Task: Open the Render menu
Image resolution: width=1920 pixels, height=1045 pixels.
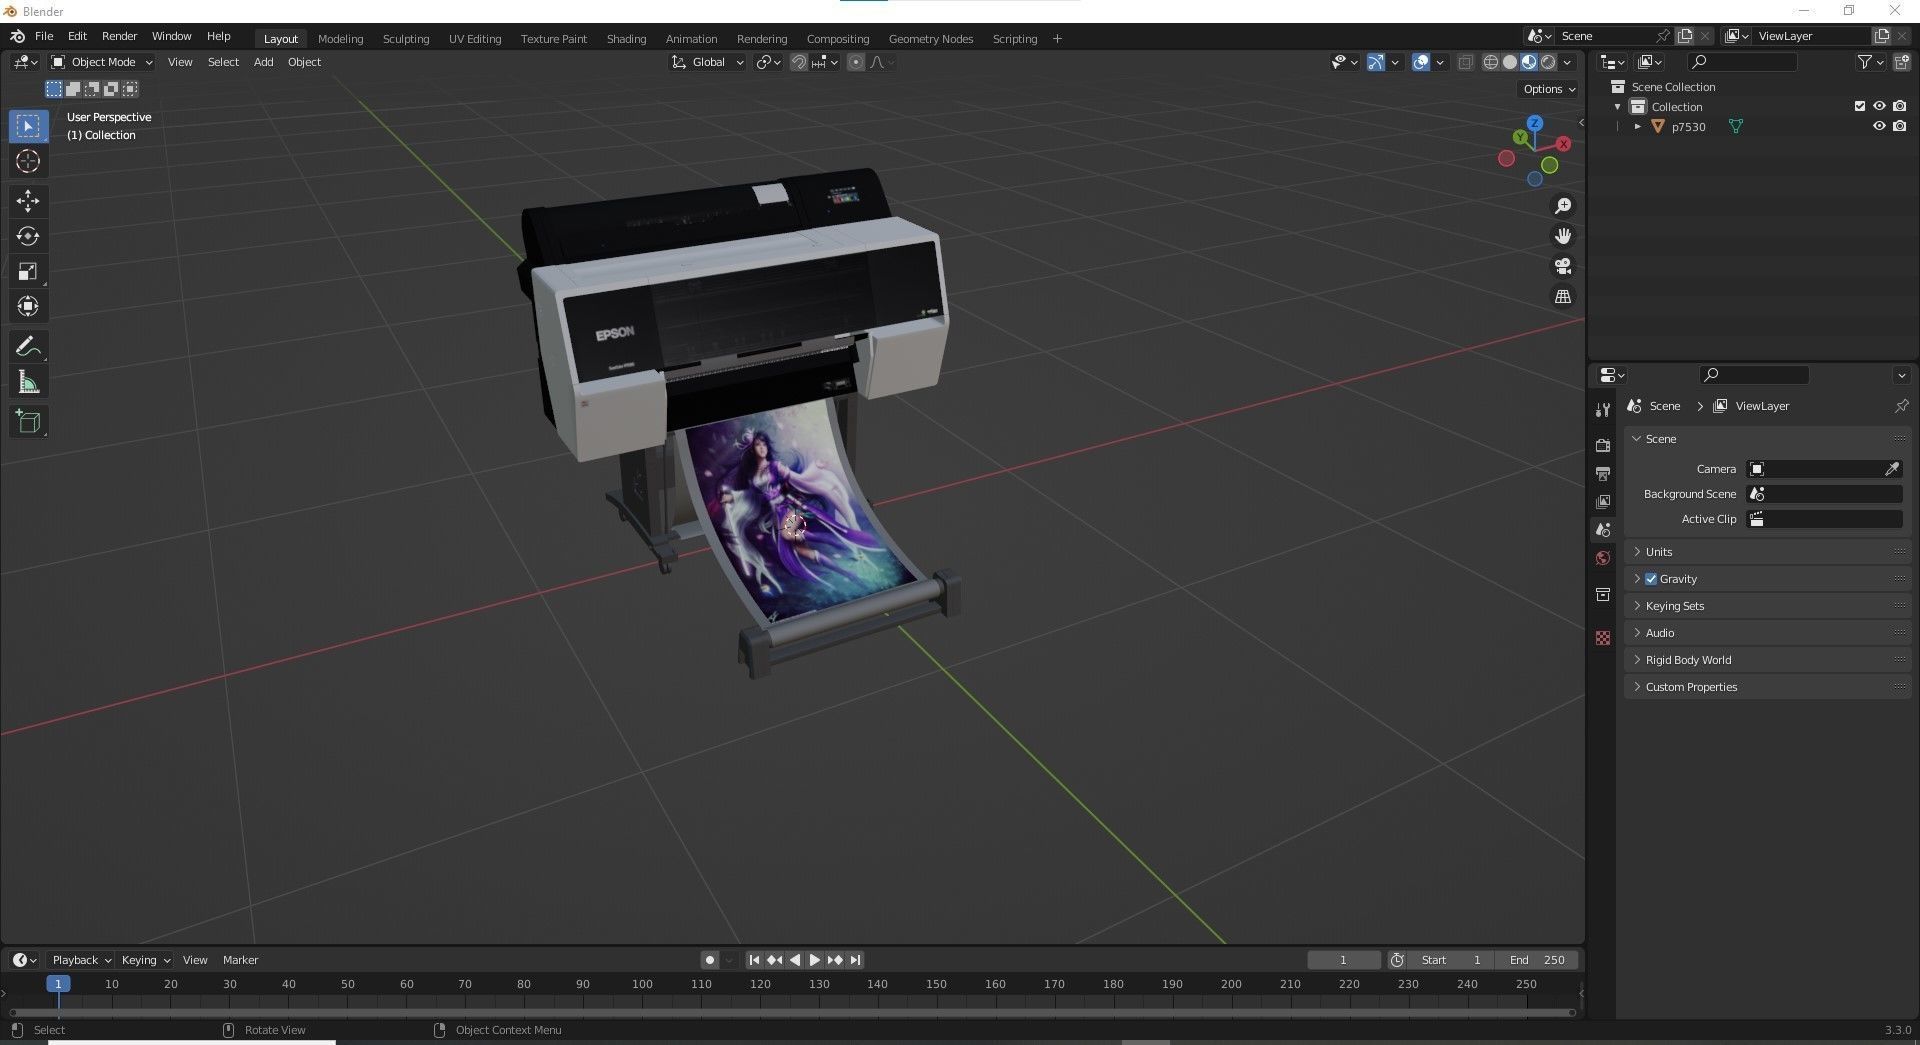Action: 119,36
